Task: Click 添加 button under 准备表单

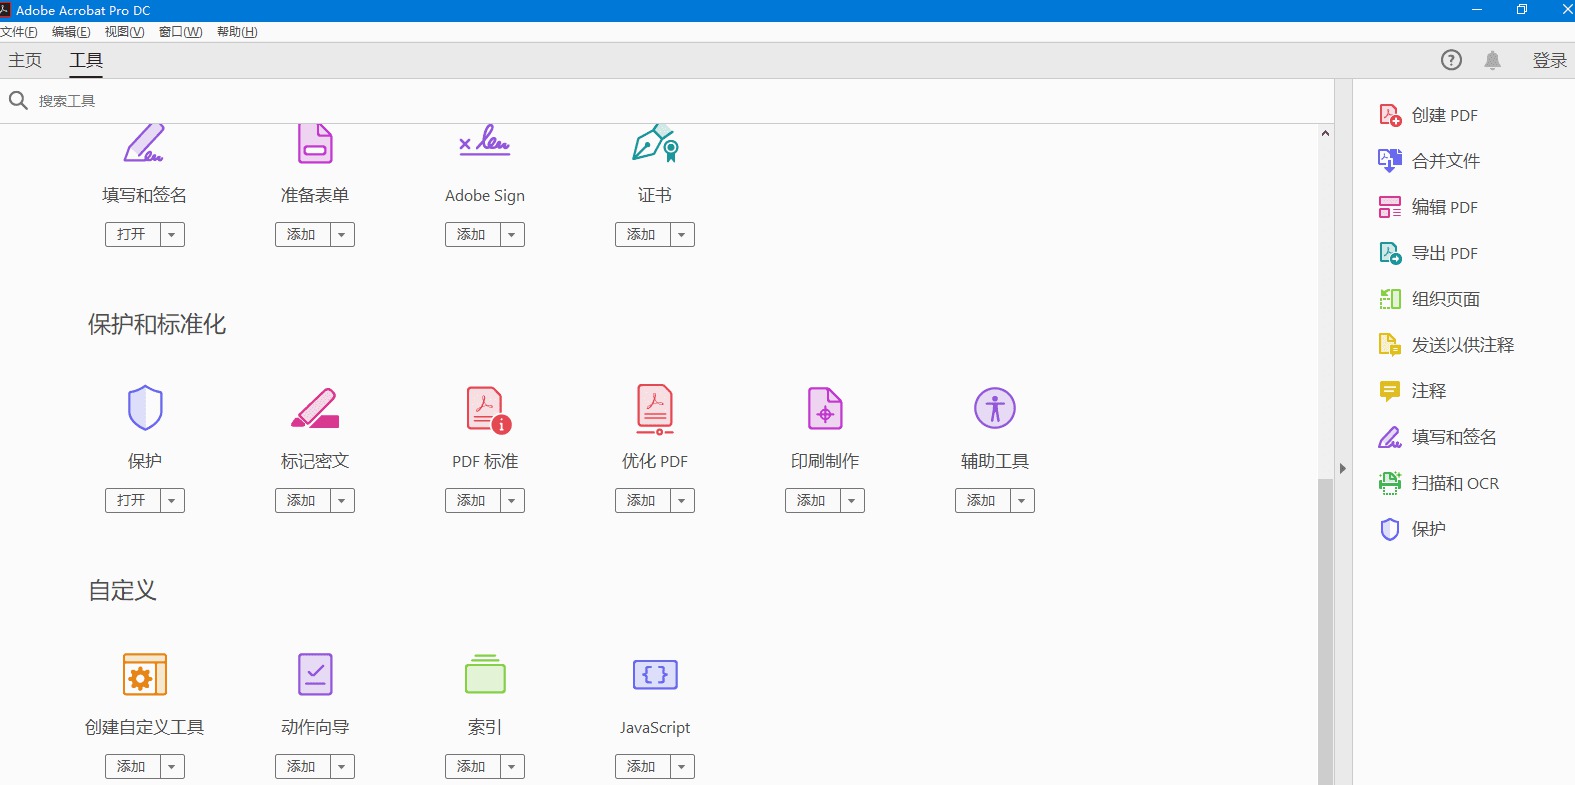Action: click(303, 235)
